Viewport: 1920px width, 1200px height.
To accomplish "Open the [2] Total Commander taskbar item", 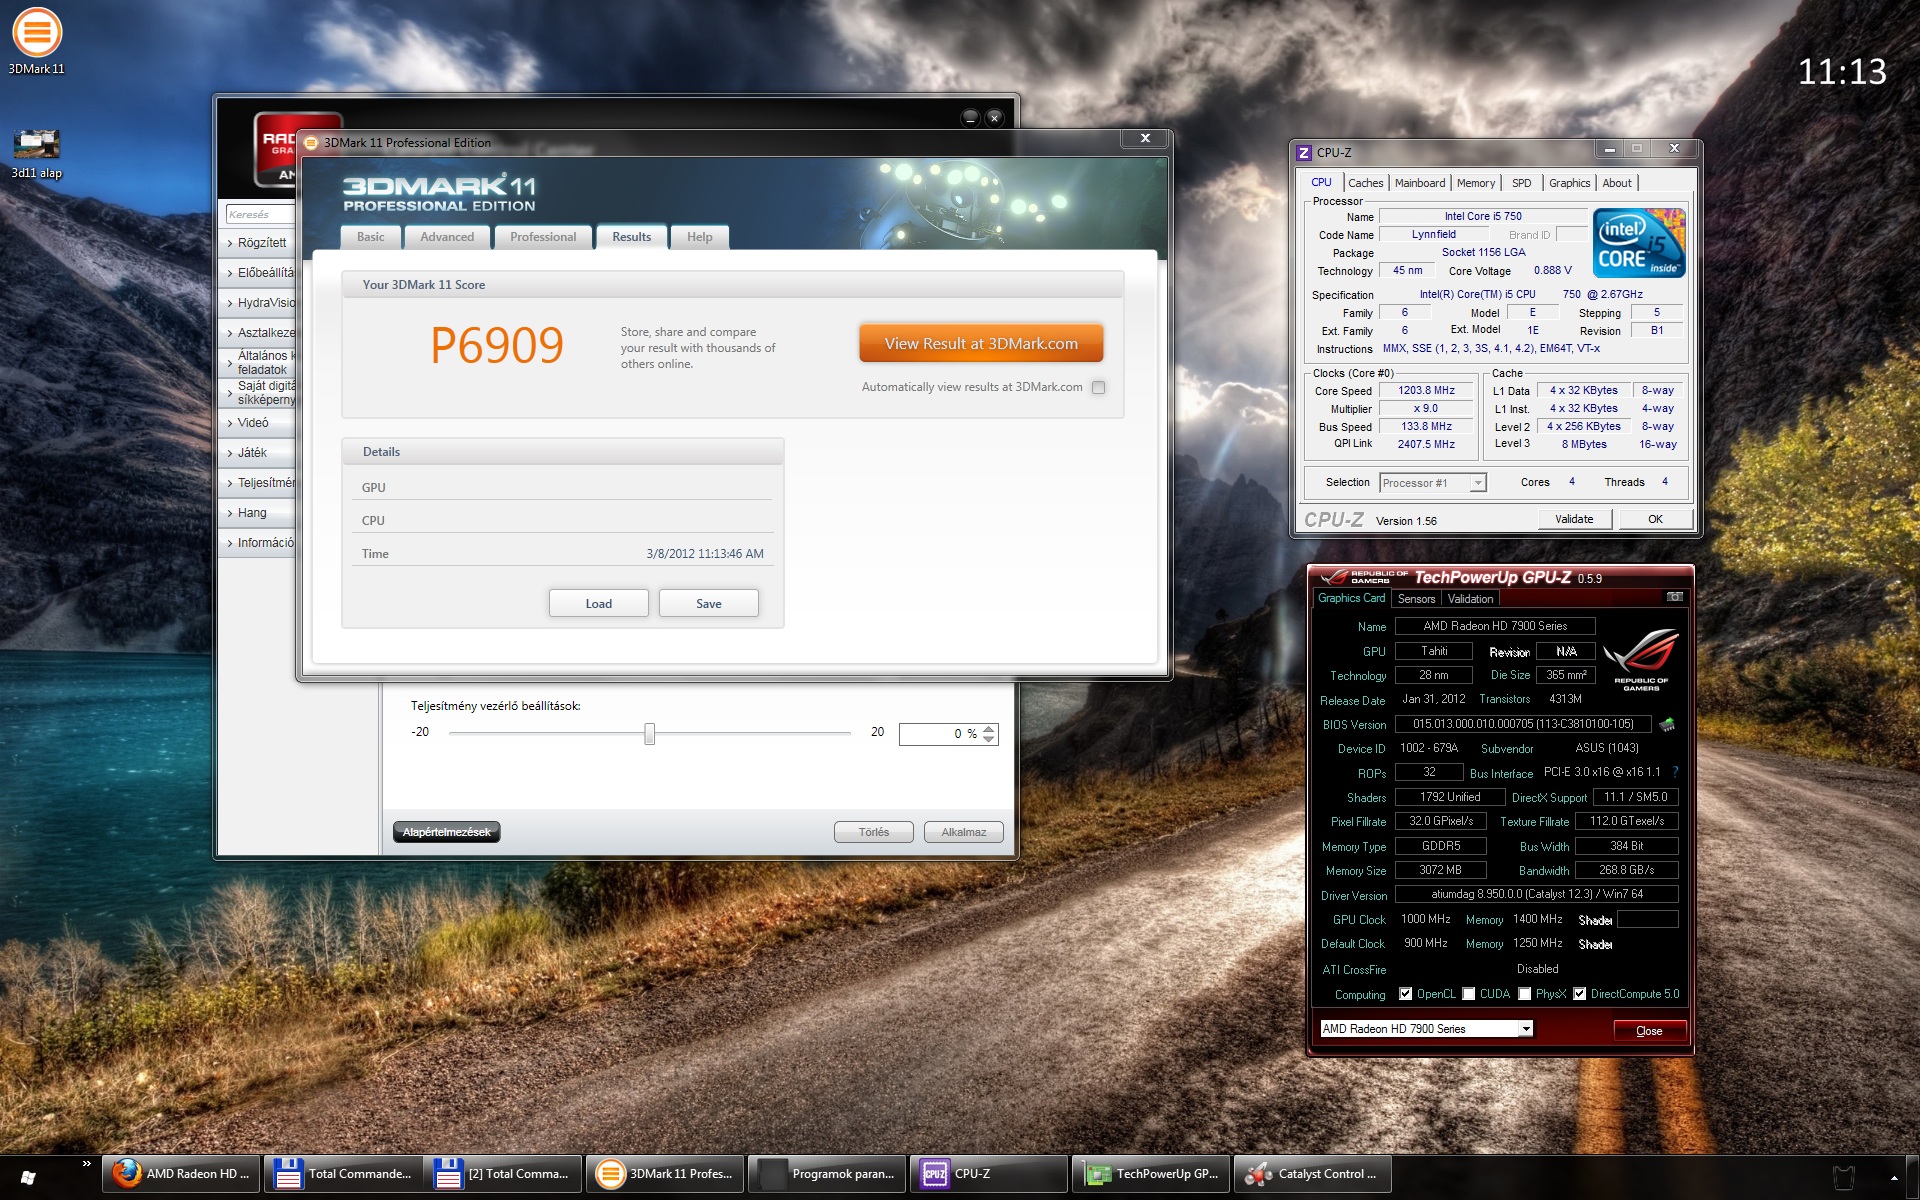I will pos(504,1174).
